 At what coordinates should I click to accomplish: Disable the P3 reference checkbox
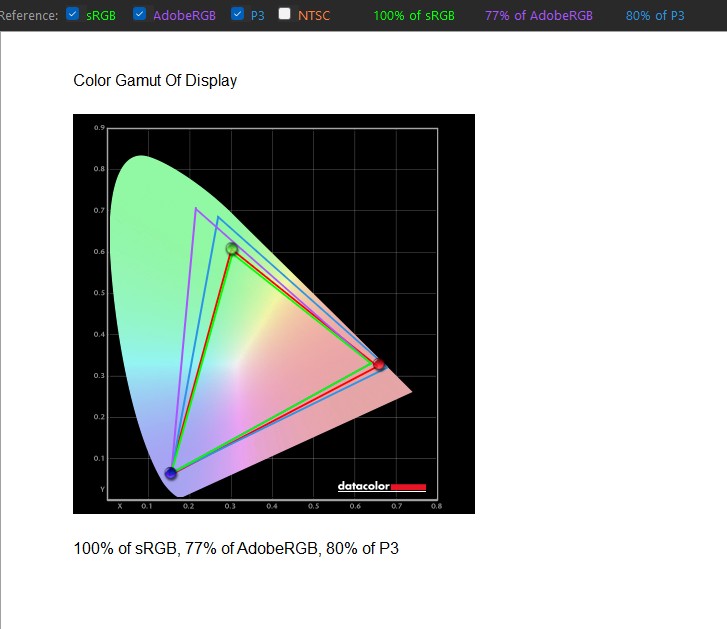[237, 14]
